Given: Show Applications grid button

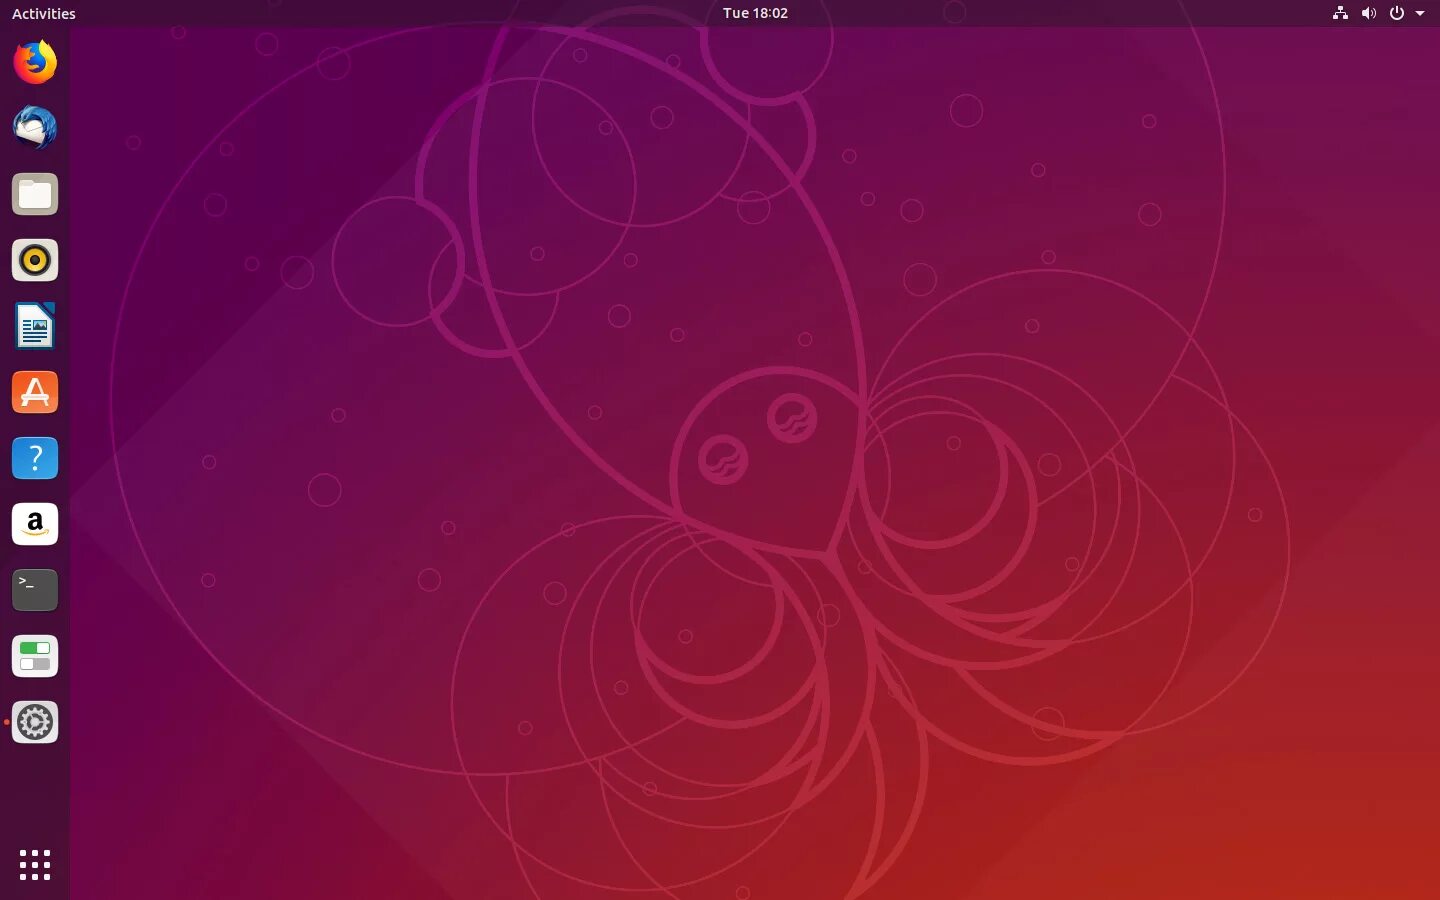Looking at the screenshot, I should coord(35,865).
